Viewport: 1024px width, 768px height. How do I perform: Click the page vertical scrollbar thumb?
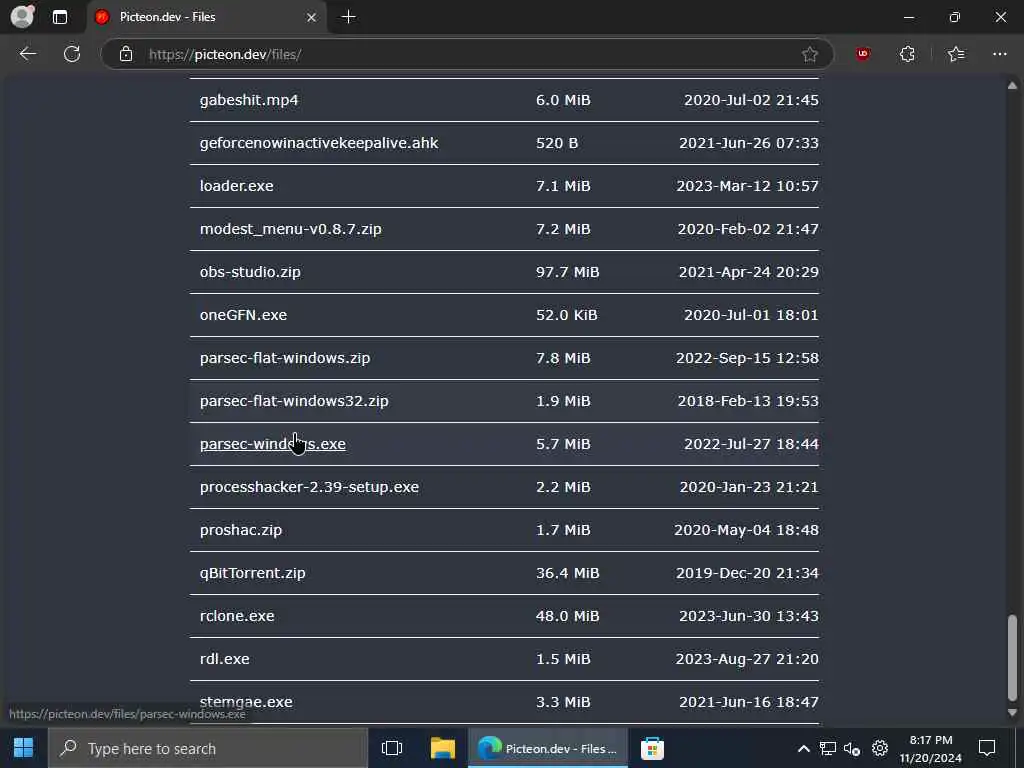1012,658
